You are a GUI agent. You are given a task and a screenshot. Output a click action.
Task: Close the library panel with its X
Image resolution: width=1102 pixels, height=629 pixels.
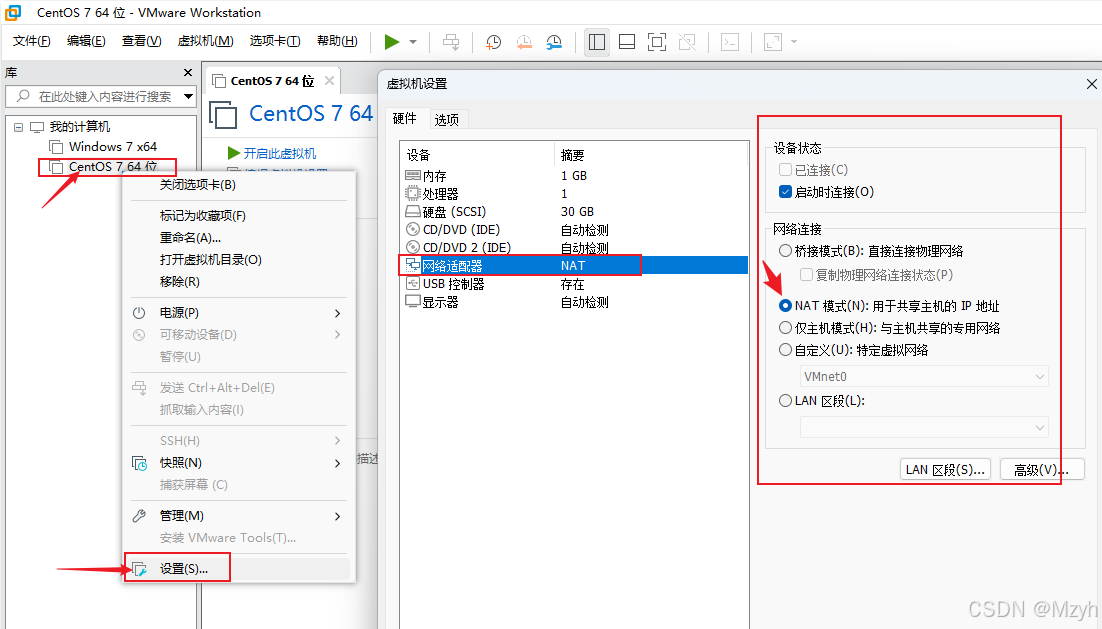188,72
